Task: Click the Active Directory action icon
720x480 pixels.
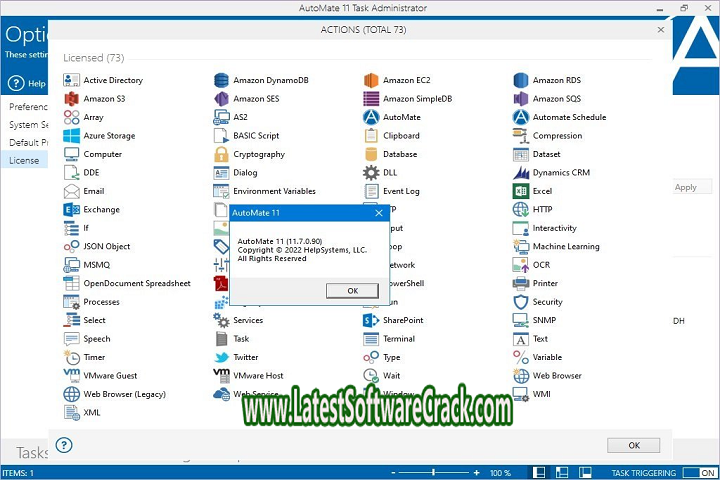Action: [71, 80]
